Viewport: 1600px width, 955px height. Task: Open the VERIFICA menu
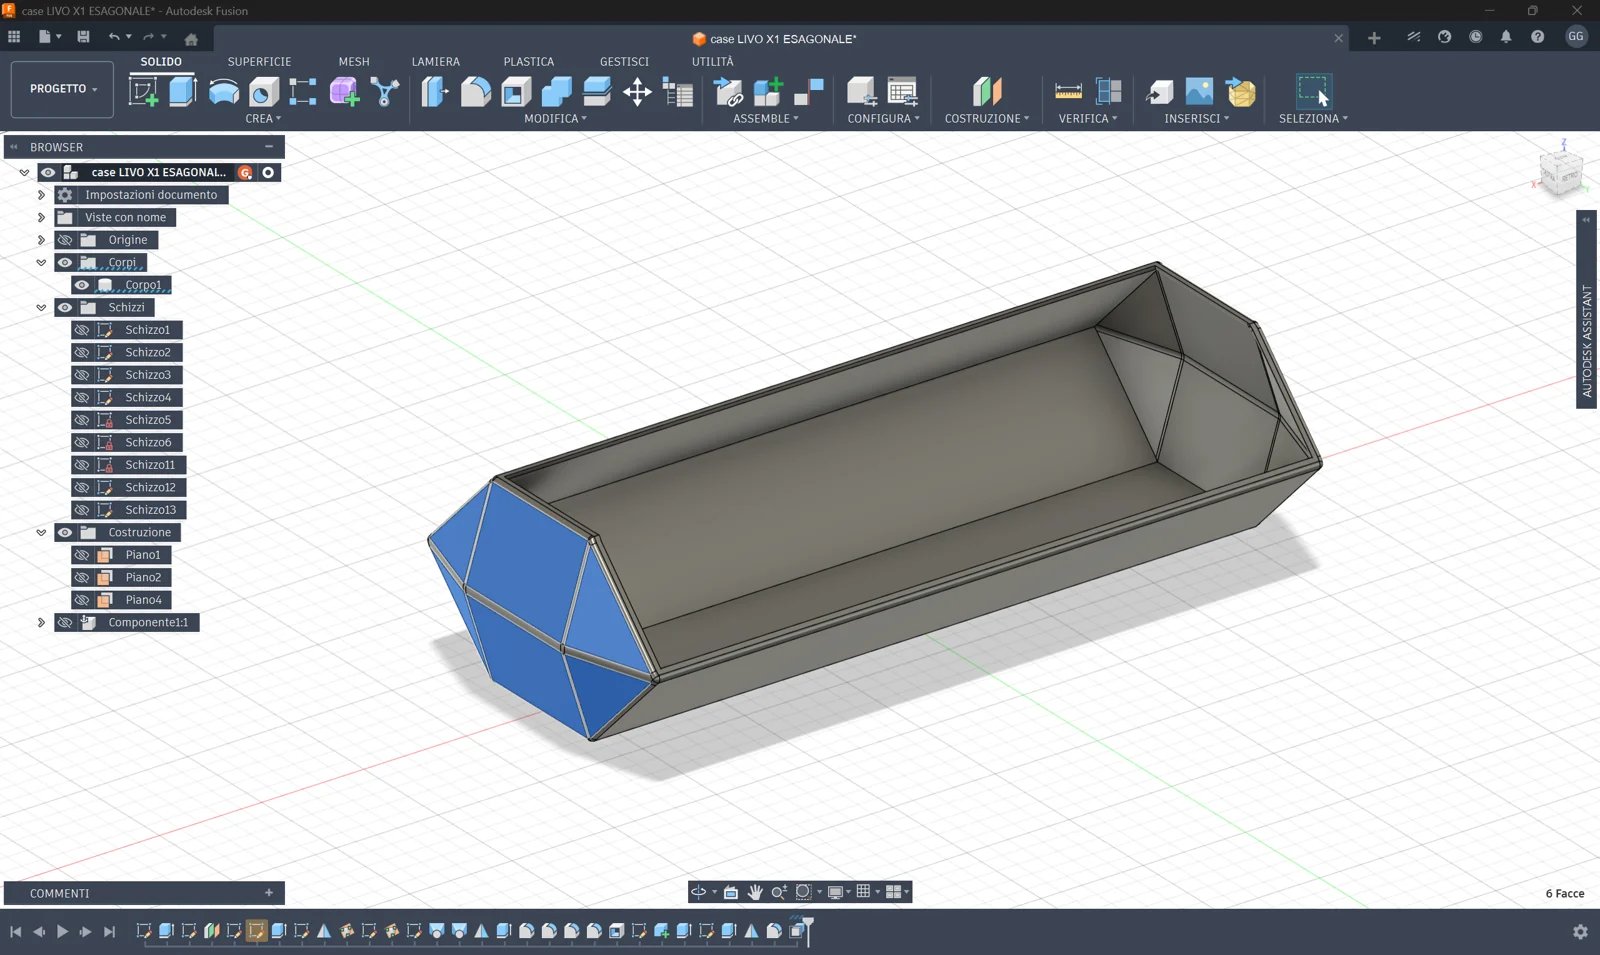click(1088, 118)
